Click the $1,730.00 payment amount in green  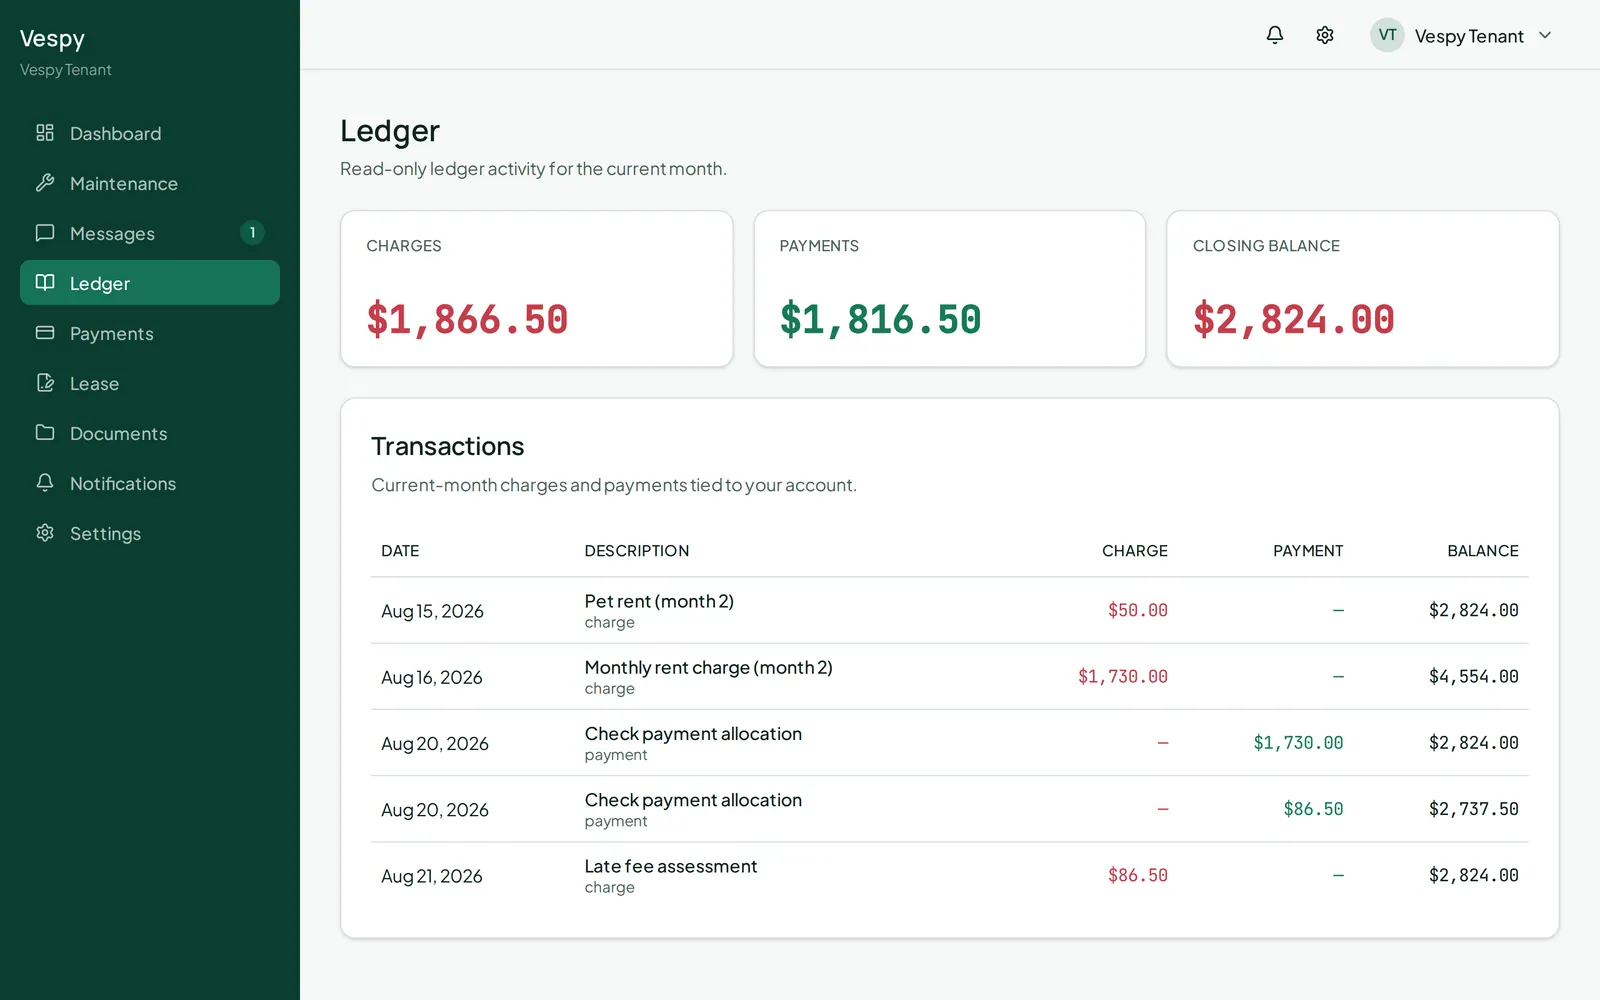point(1298,742)
